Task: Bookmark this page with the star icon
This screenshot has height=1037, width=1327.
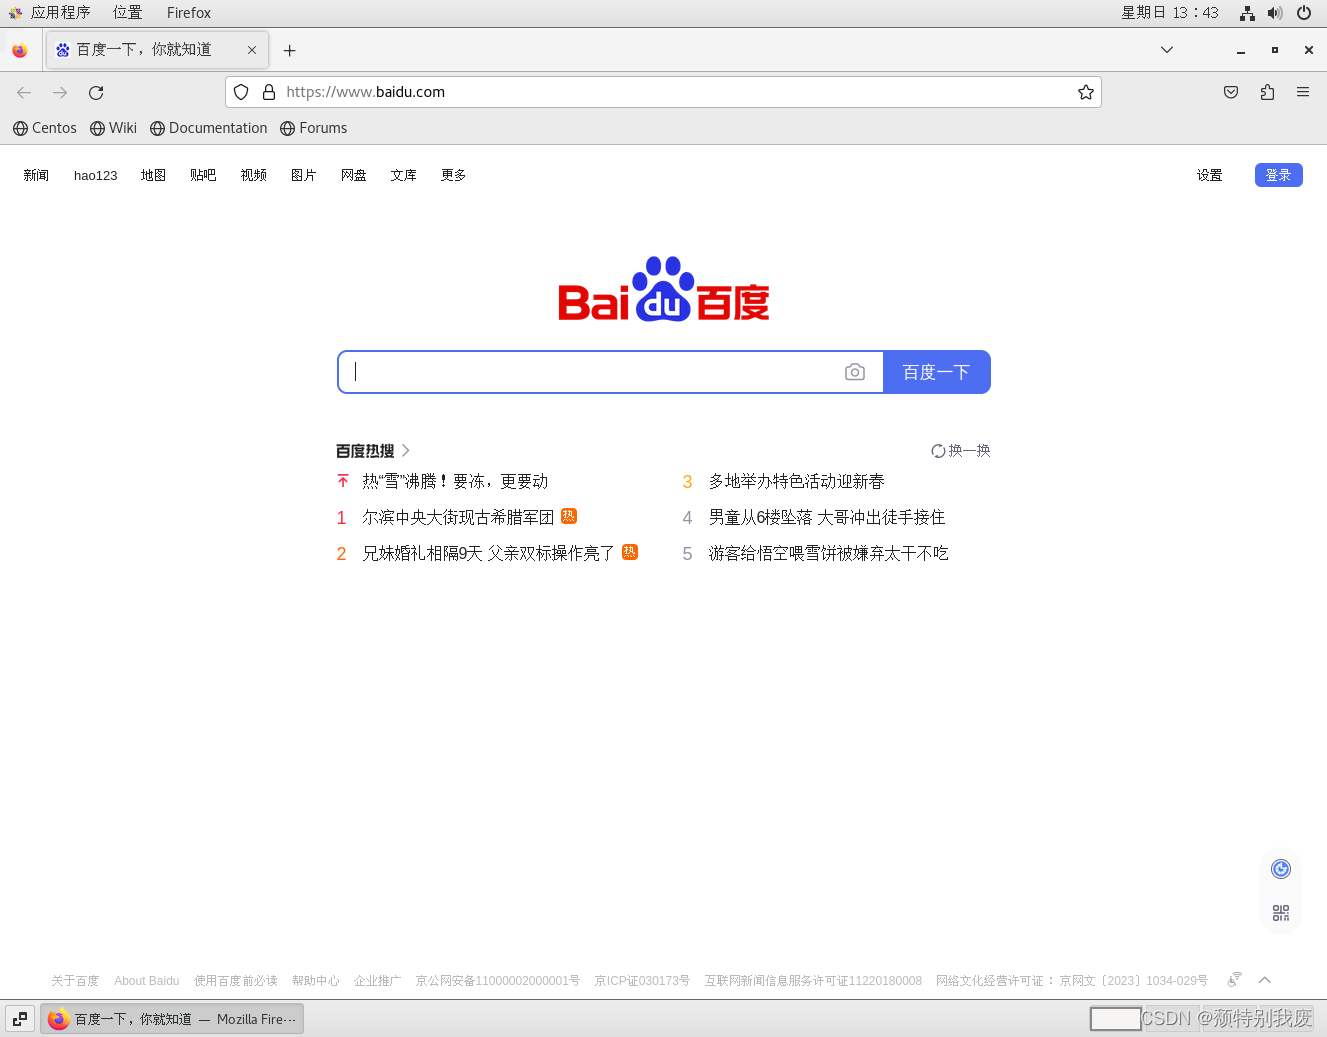Action: coord(1086,92)
